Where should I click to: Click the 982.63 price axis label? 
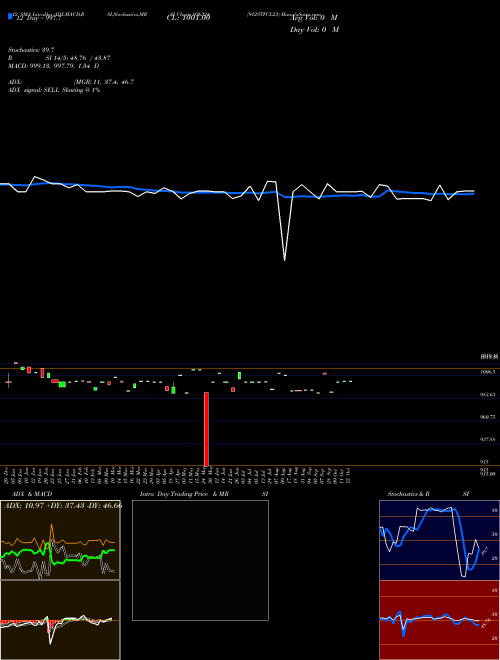pyautogui.click(x=488, y=395)
